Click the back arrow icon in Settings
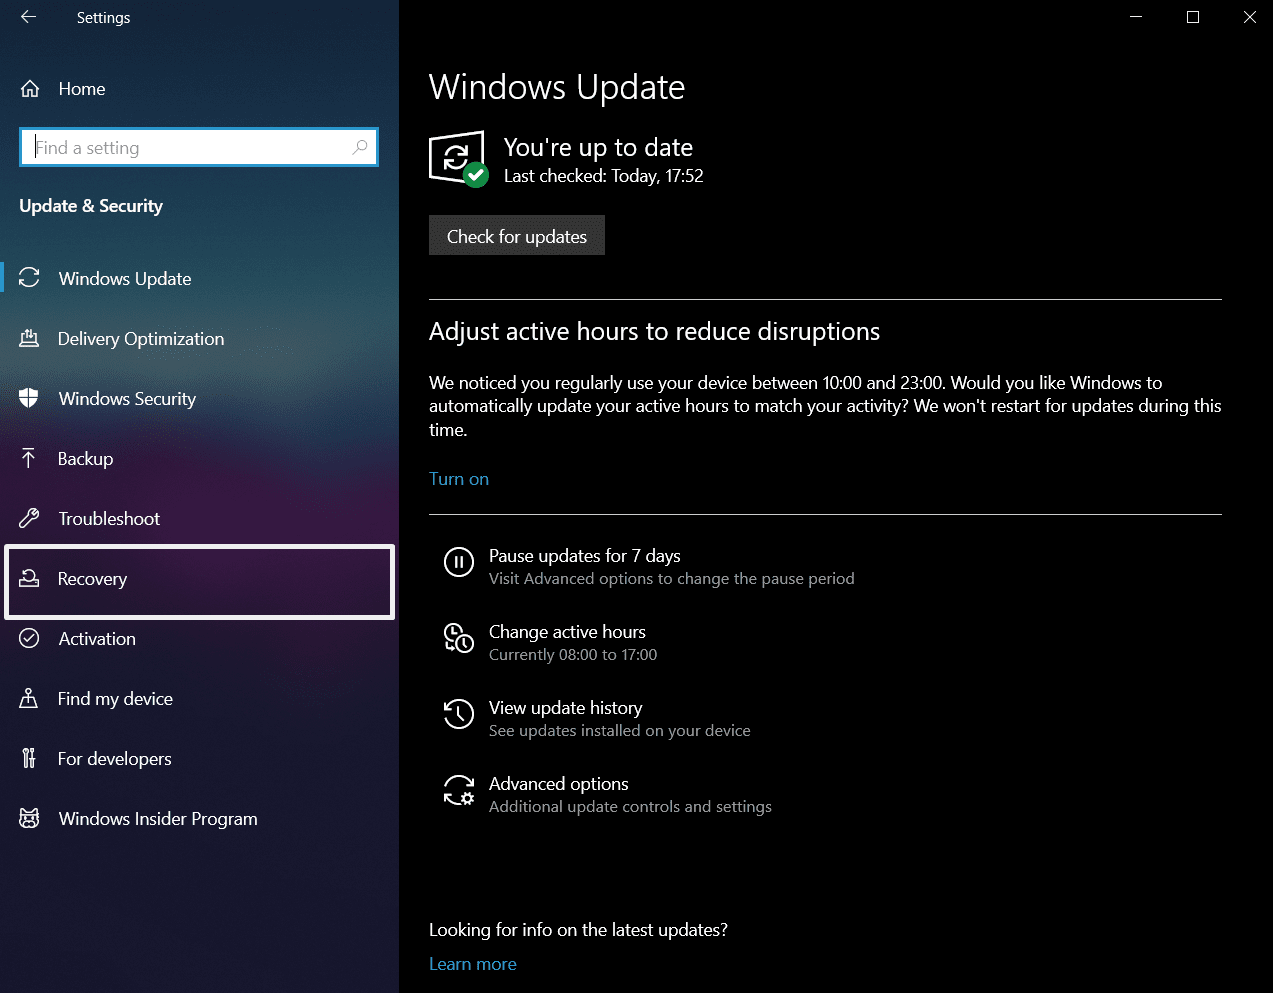The width and height of the screenshot is (1273, 993). click(28, 17)
